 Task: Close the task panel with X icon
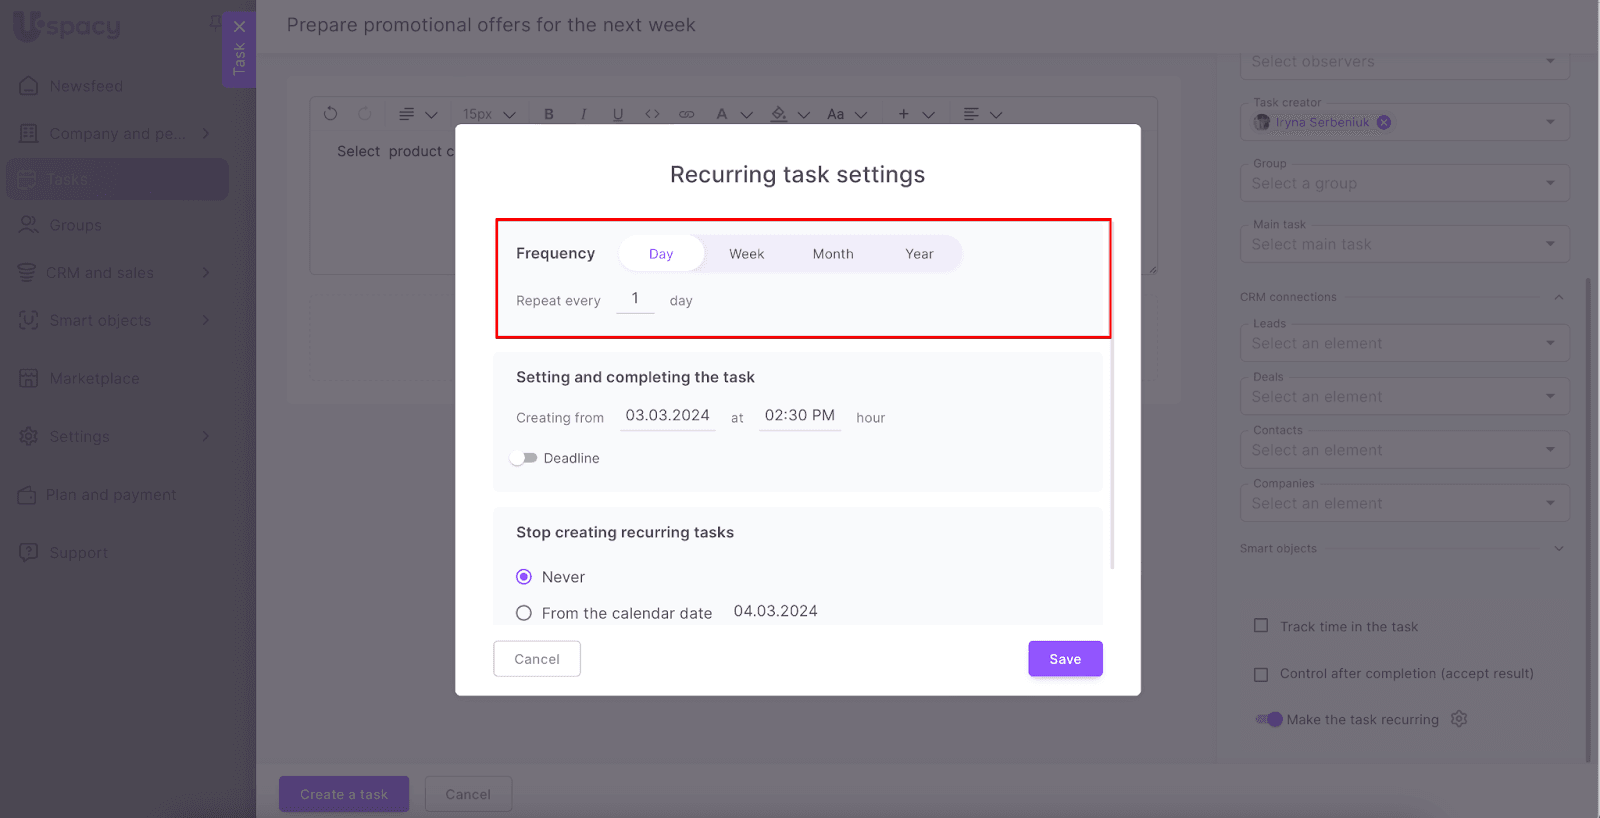[x=239, y=27]
